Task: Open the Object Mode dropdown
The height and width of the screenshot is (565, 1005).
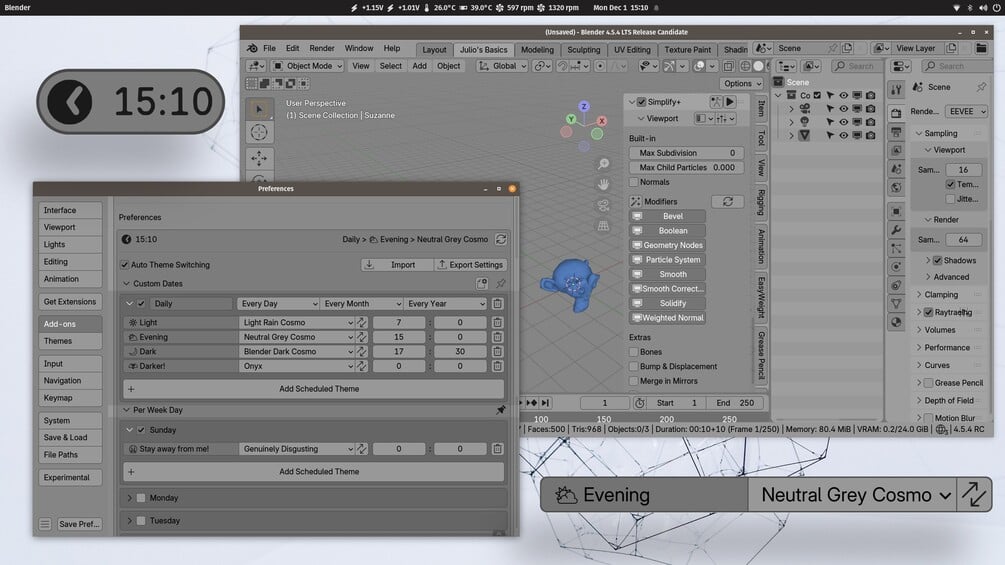Action: click(x=308, y=66)
